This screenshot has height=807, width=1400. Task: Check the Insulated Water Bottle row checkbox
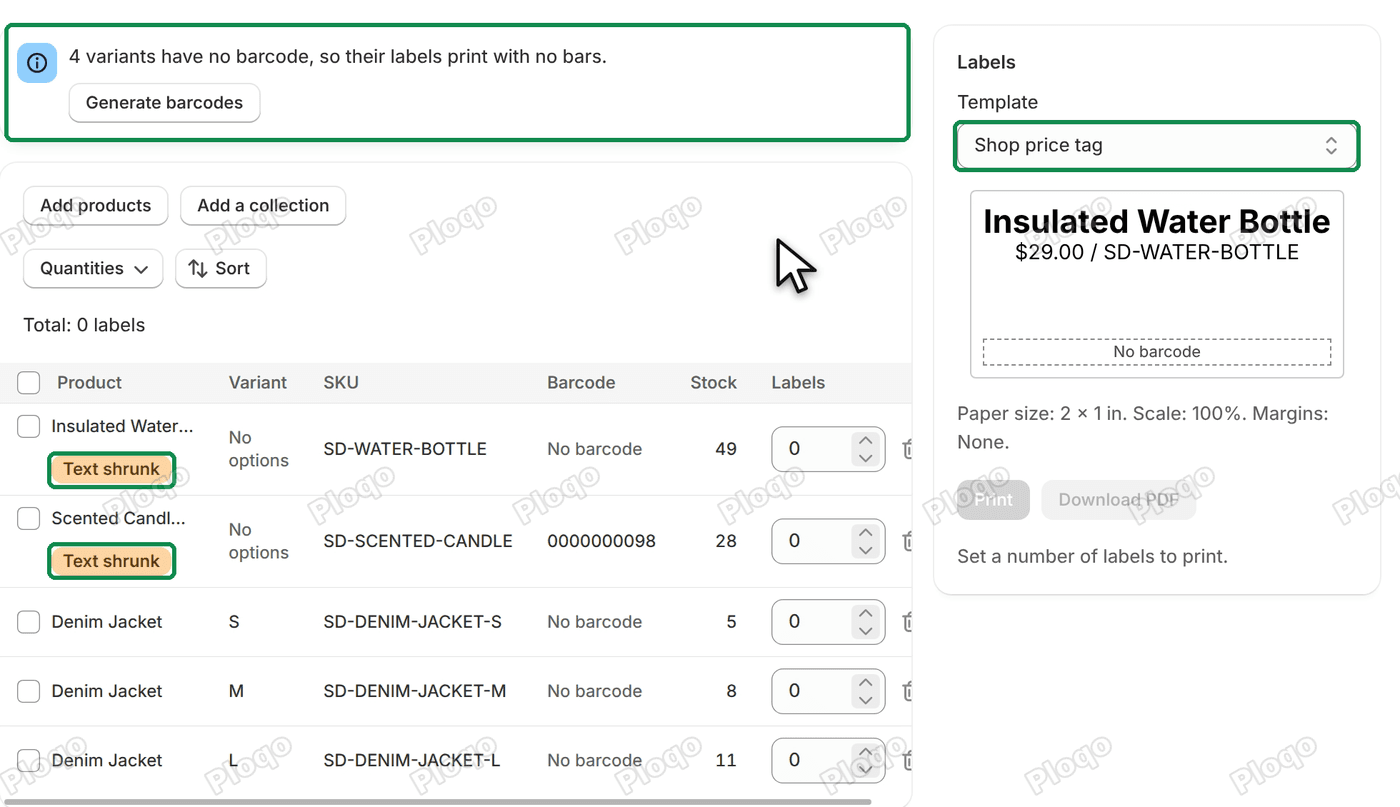(29, 426)
